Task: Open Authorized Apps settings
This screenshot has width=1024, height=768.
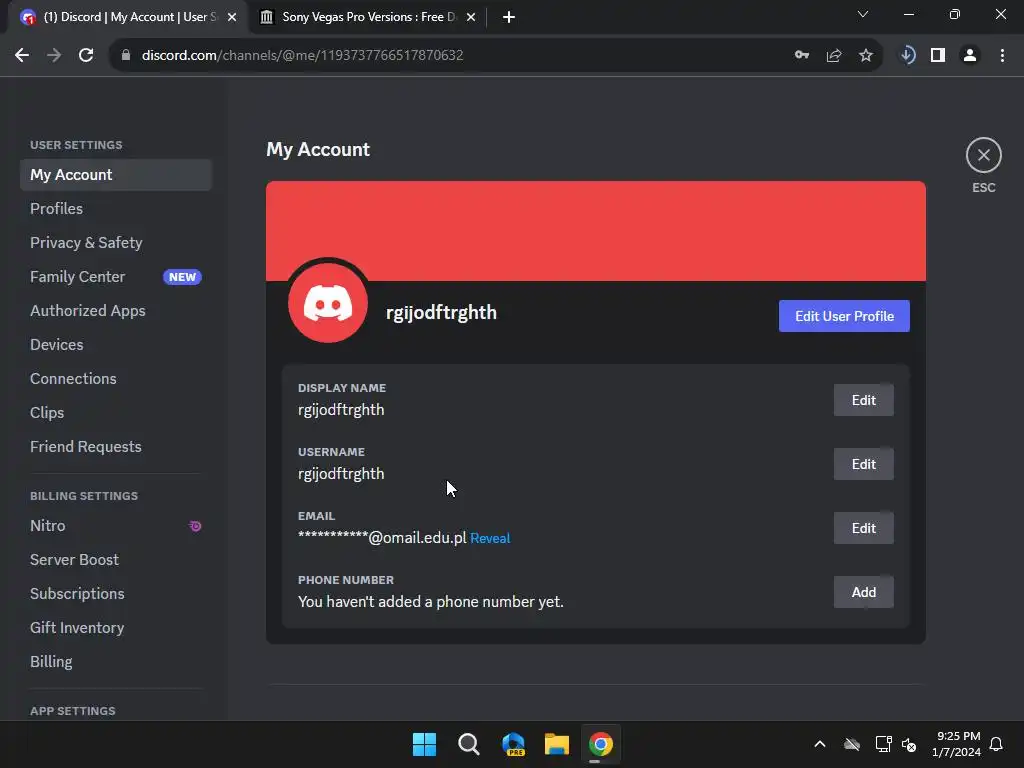Action: pyautogui.click(x=116, y=311)
